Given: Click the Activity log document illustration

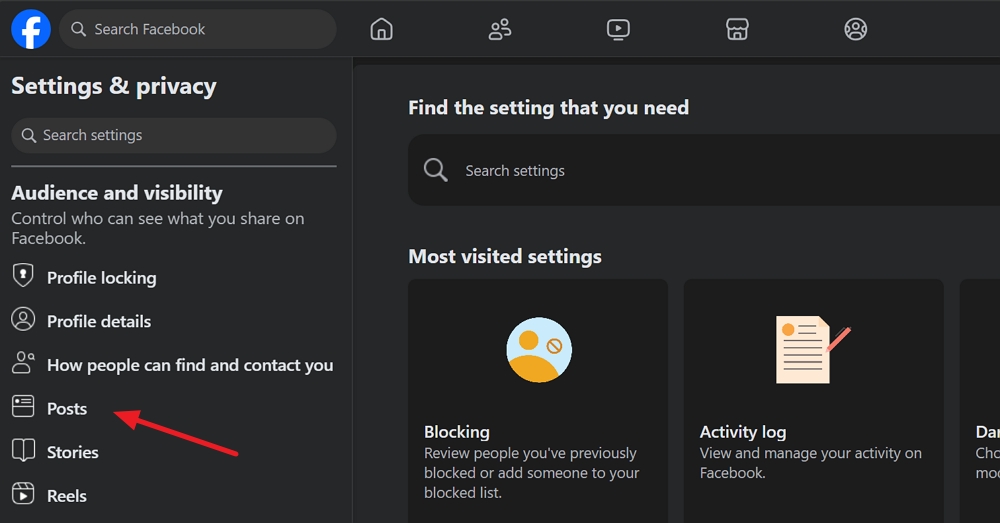Looking at the screenshot, I should tap(812, 350).
